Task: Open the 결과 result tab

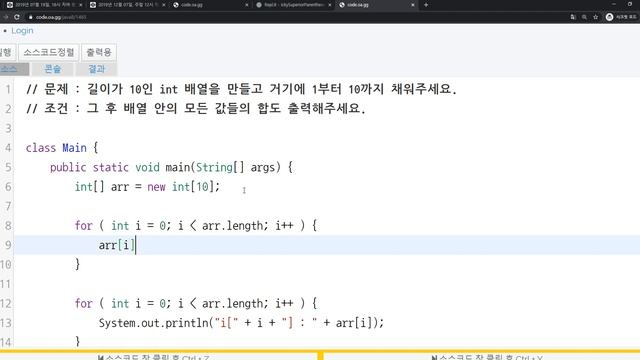Action: coord(97,69)
